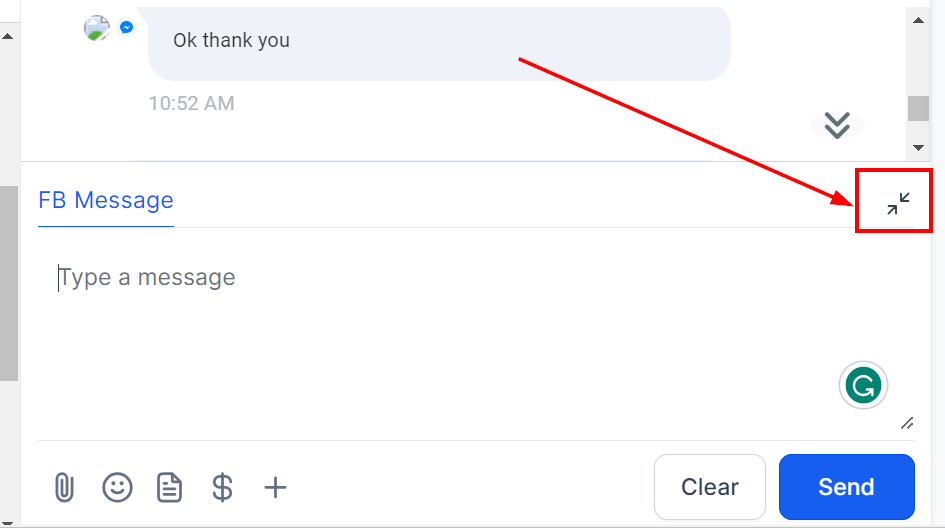Click the conversation scrollbar up arrow

point(918,20)
